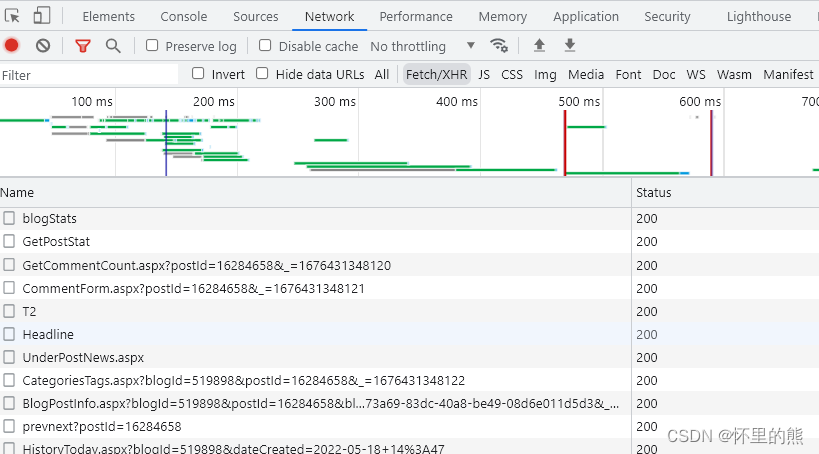The width and height of the screenshot is (819, 454).
Task: Select Fetch/XHR request type filter
Action: (437, 75)
